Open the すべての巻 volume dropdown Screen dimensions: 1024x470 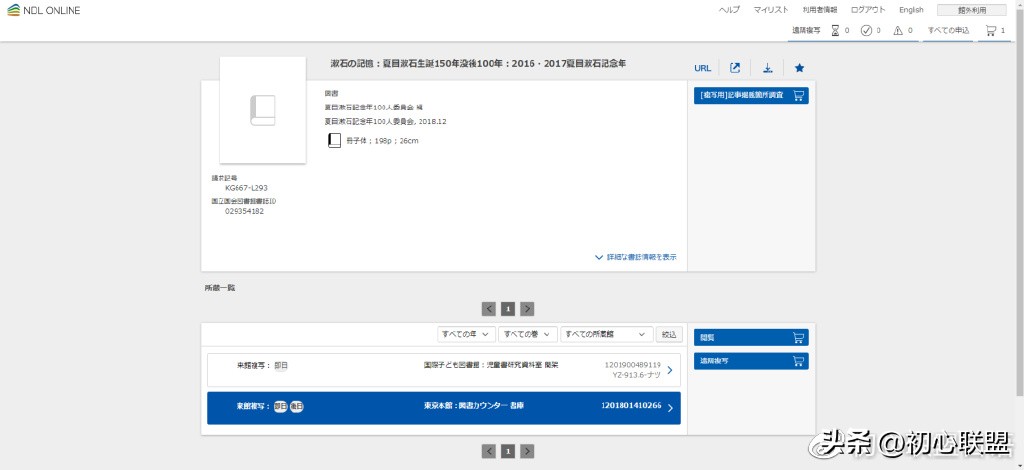528,334
